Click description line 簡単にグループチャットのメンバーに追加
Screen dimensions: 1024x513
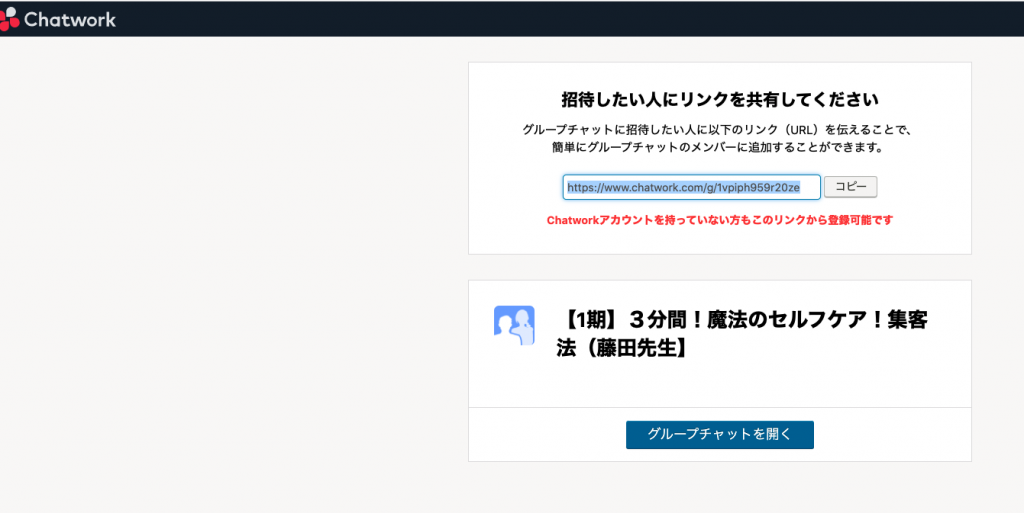(717, 148)
